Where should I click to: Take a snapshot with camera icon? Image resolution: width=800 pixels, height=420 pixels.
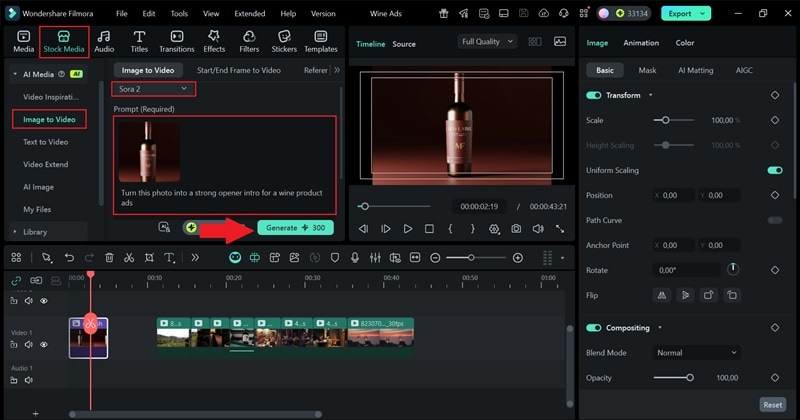coord(516,229)
